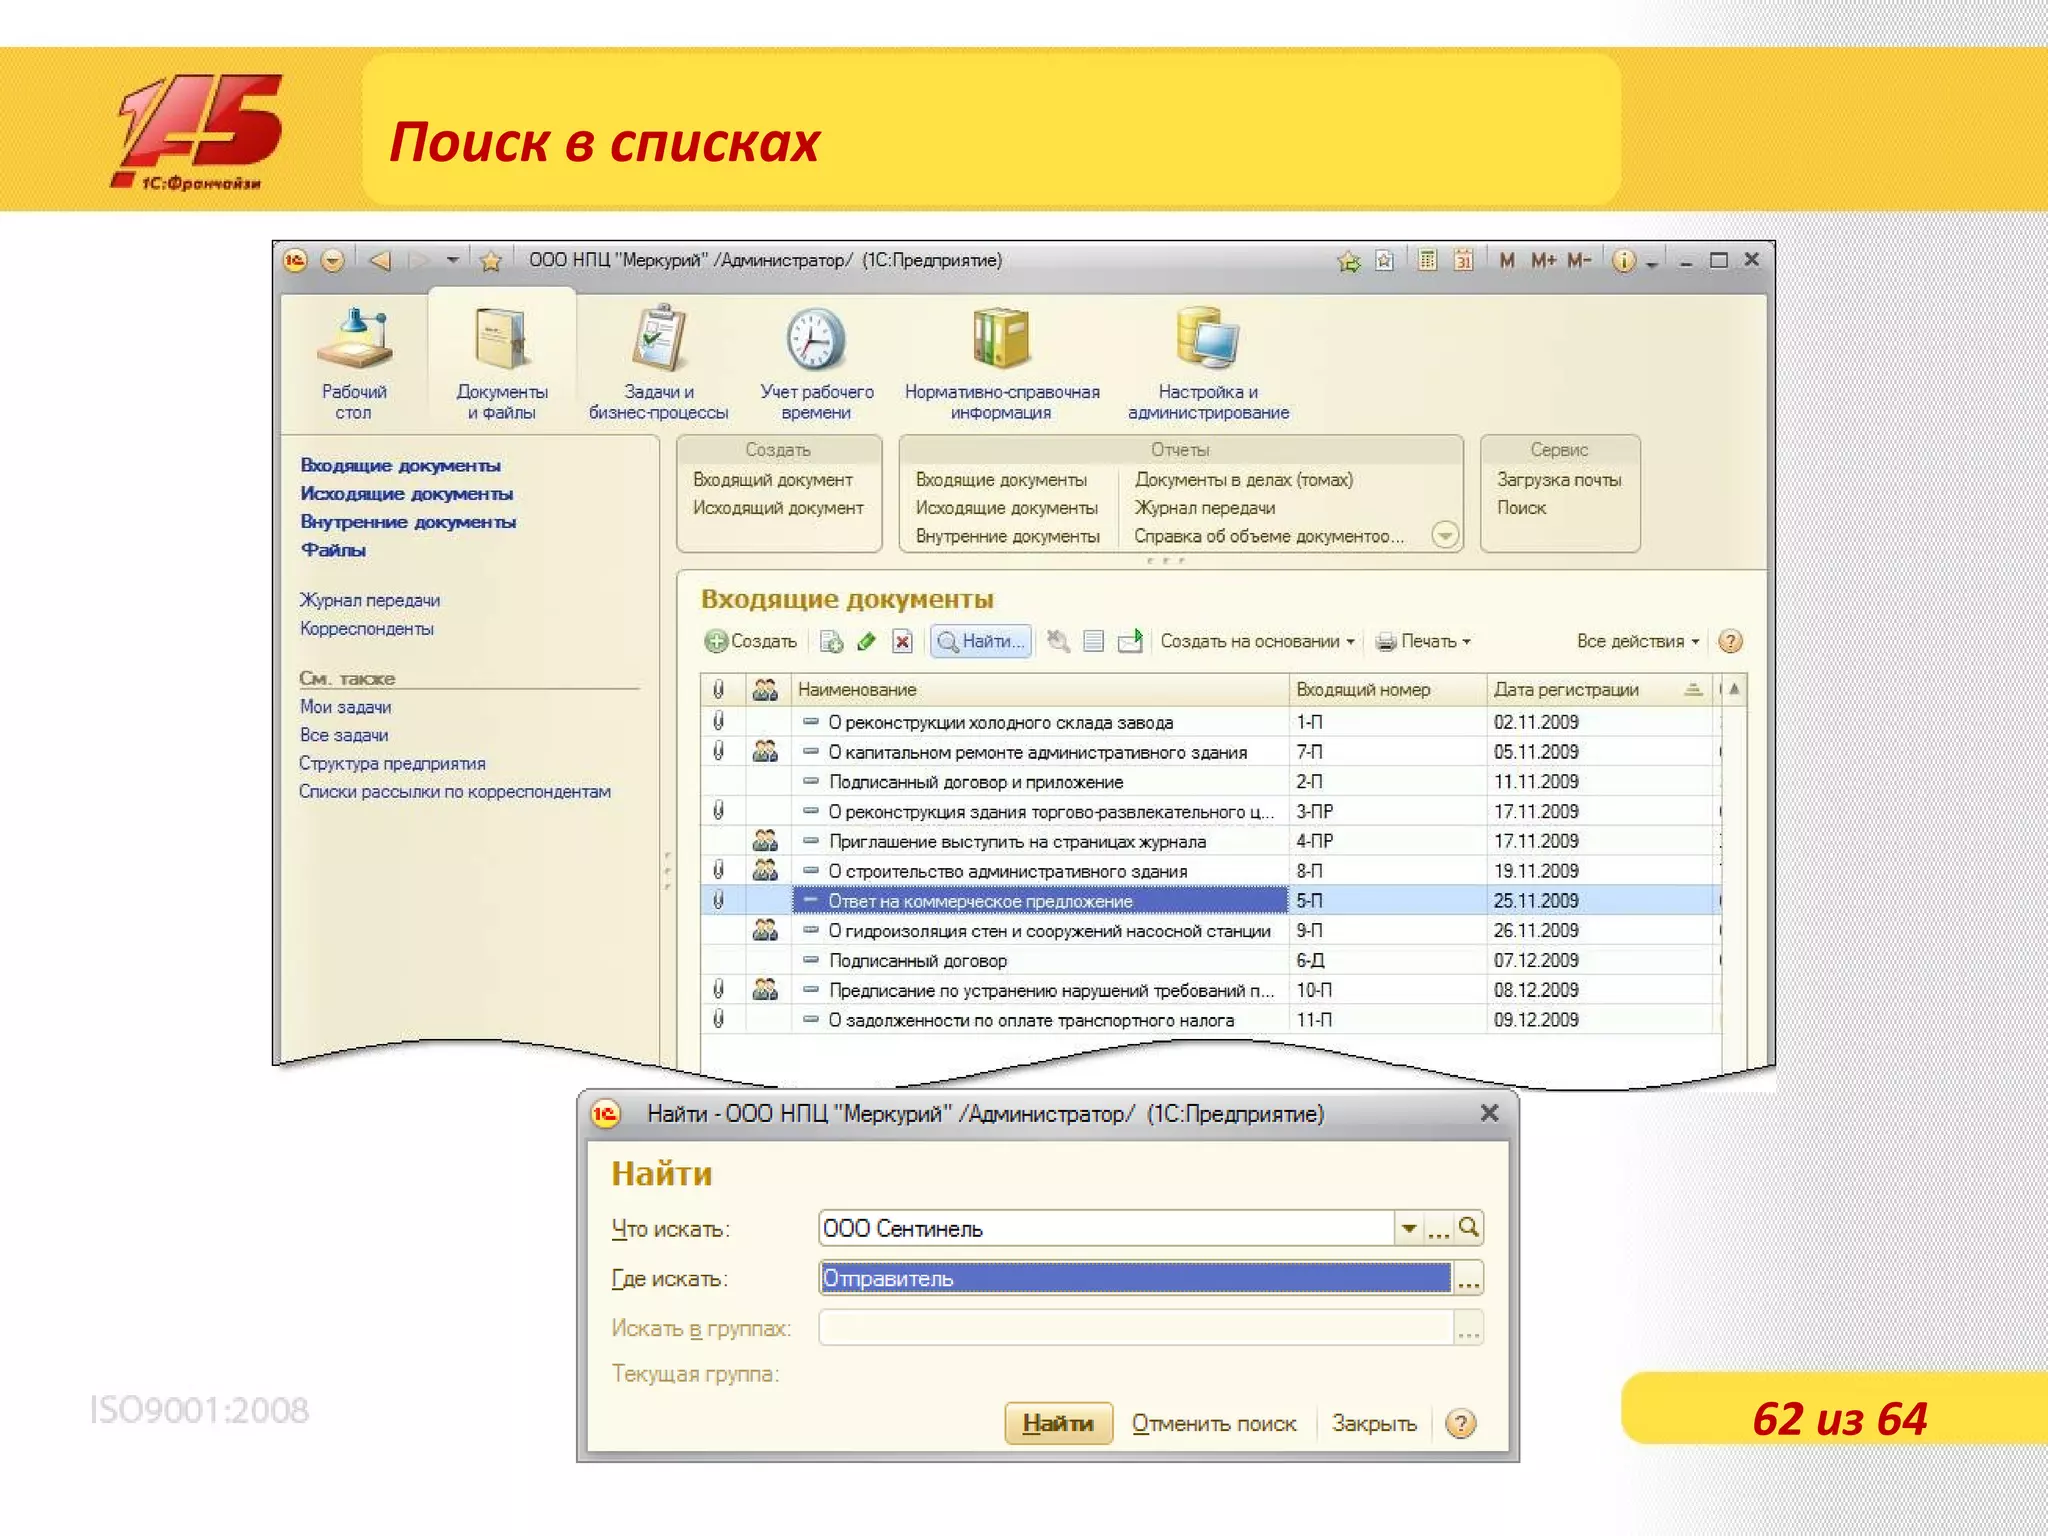
Task: Go back with the left arrow
Action: pos(379,260)
